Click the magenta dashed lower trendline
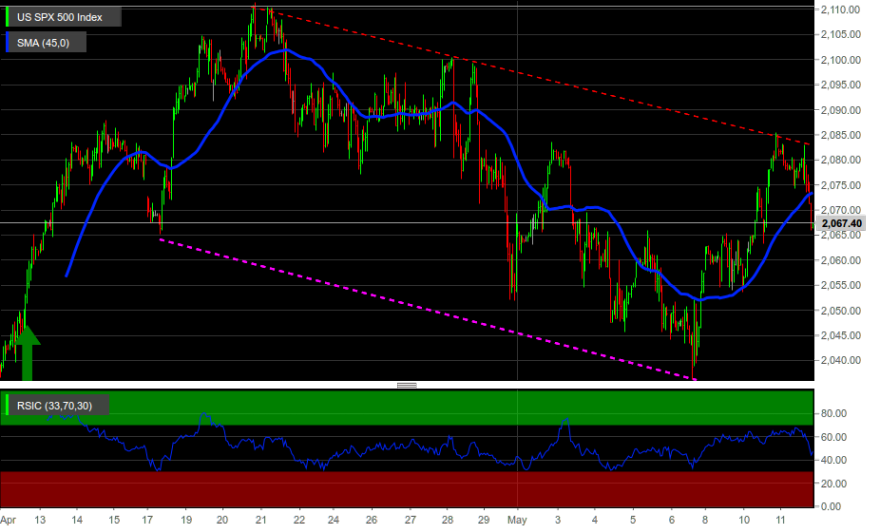This screenshot has height=532, width=880. [x=427, y=309]
